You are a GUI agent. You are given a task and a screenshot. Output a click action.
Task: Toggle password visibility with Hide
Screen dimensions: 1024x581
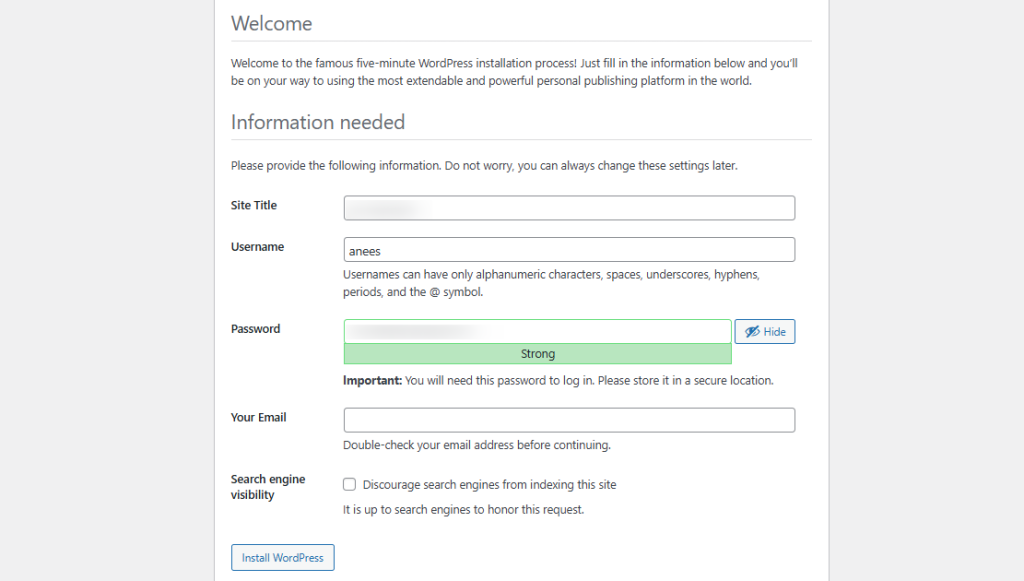(x=765, y=331)
